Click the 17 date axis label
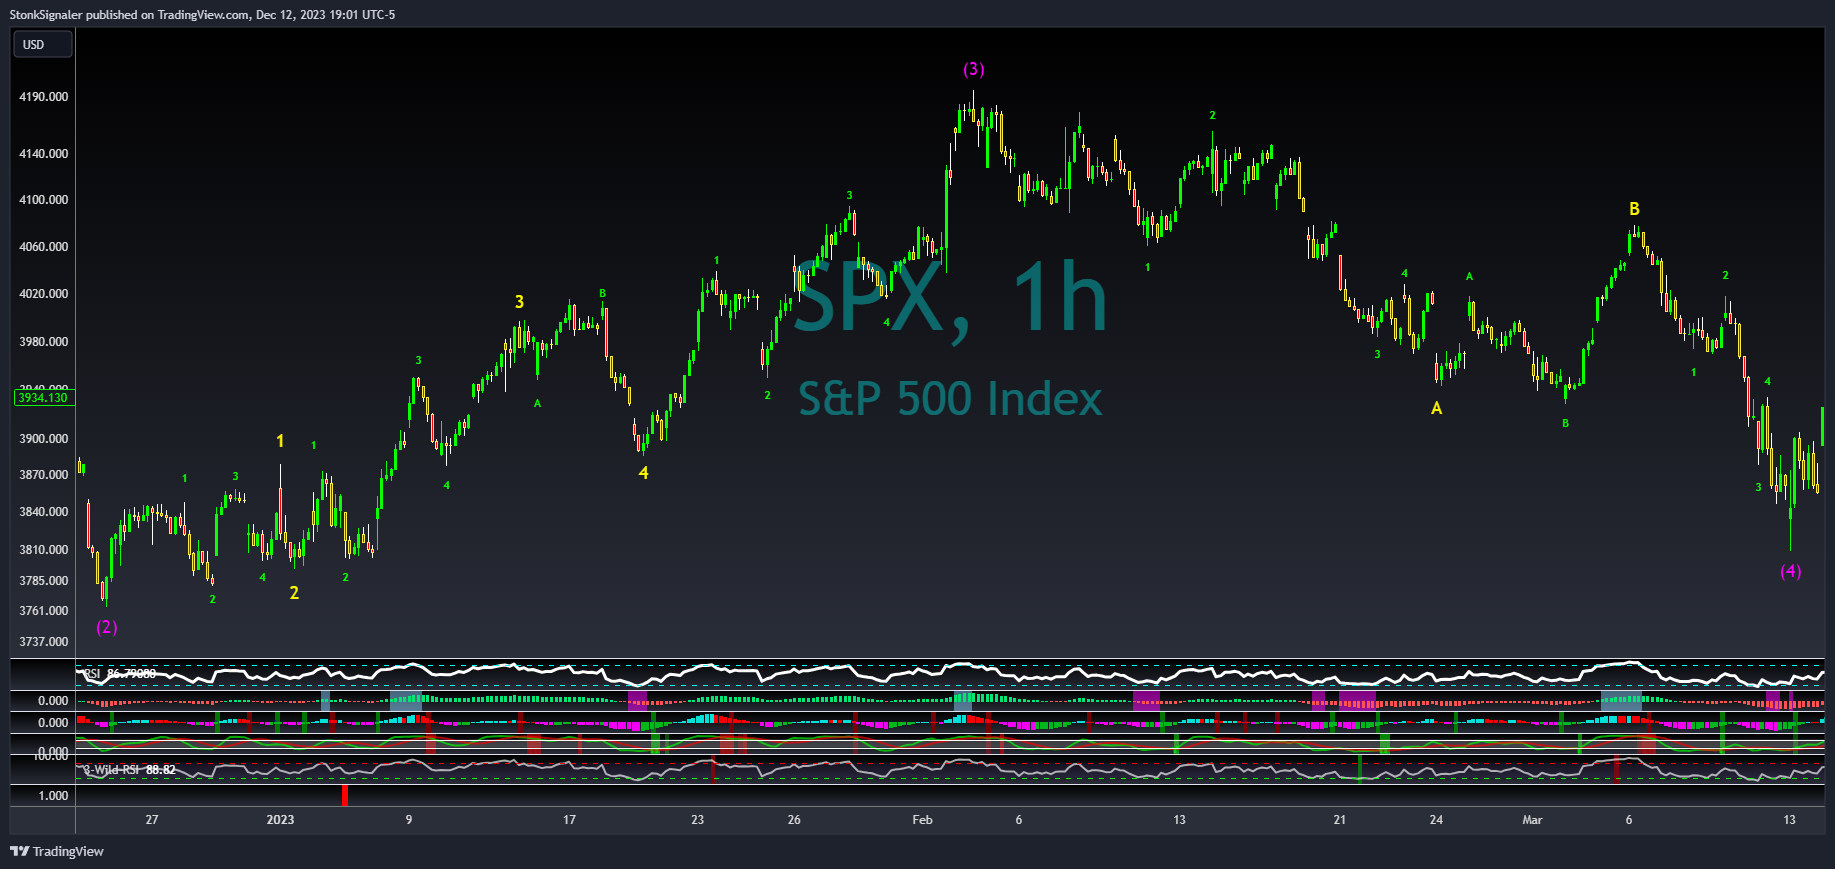Viewport: 1835px width, 869px height. [569, 820]
